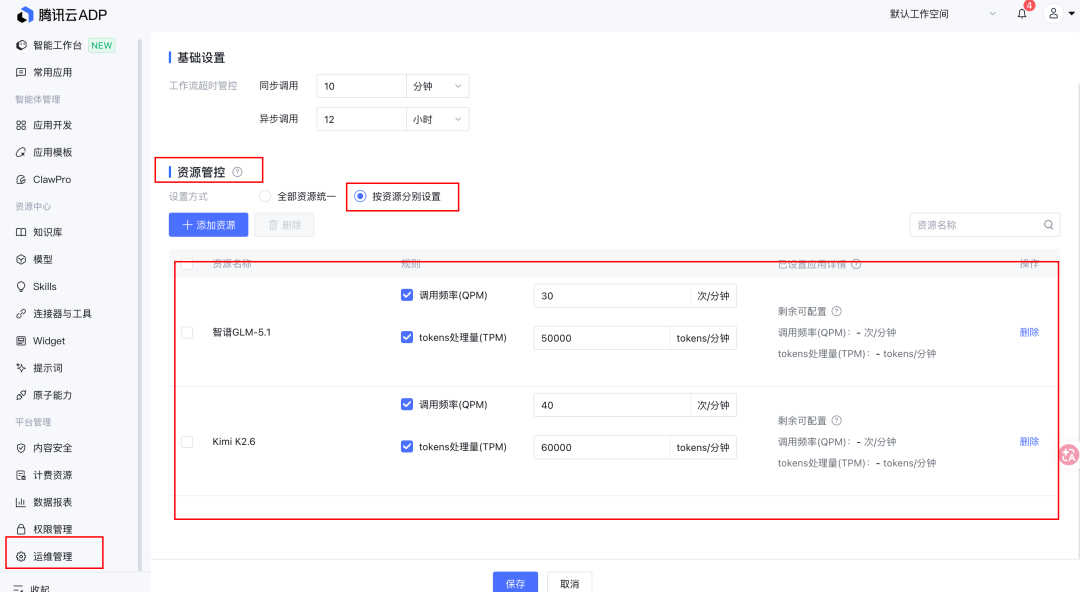Click the 同步调用 timeout value field

click(x=361, y=86)
